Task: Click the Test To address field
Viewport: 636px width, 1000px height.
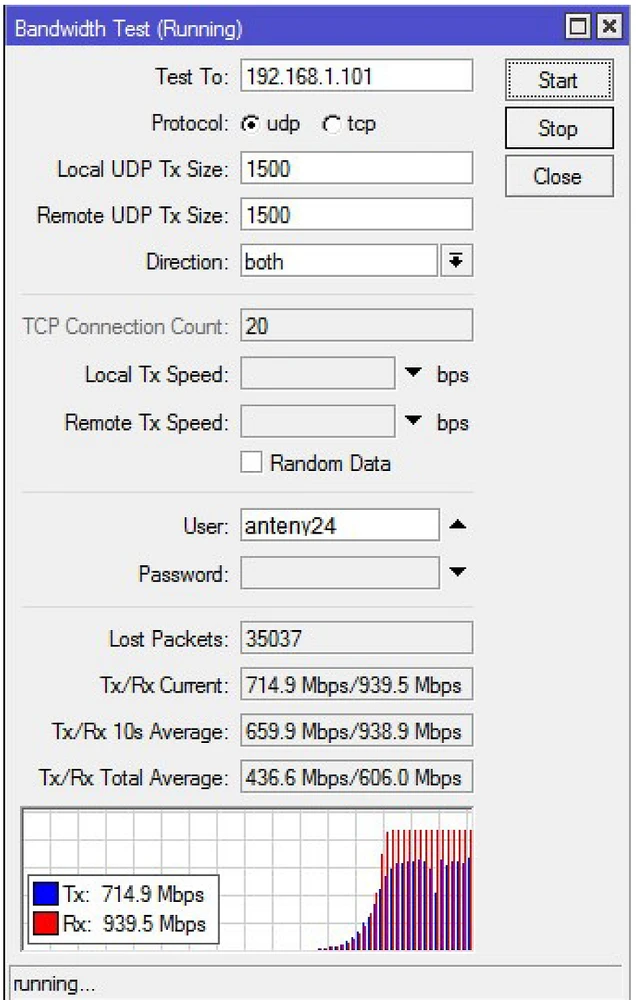Action: pyautogui.click(x=356, y=76)
